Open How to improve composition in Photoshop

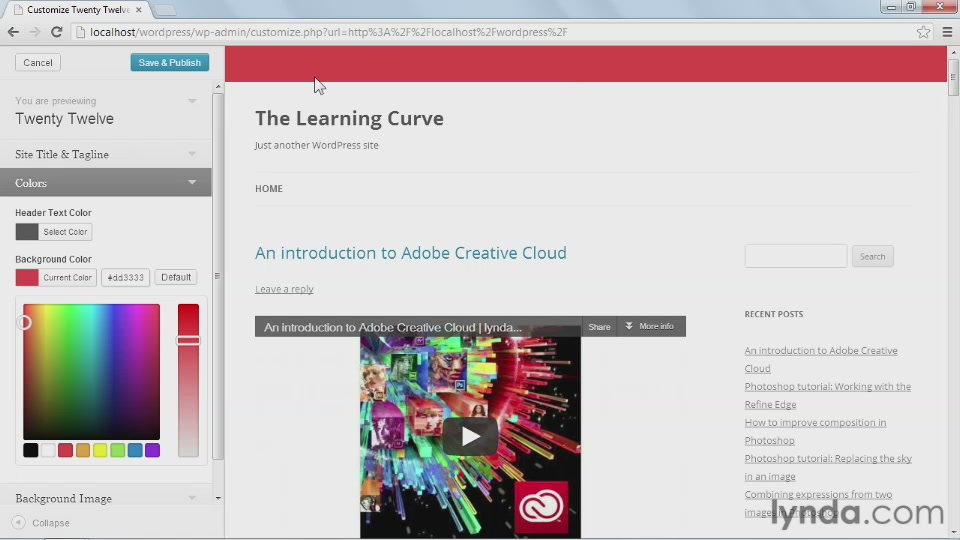tap(815, 431)
